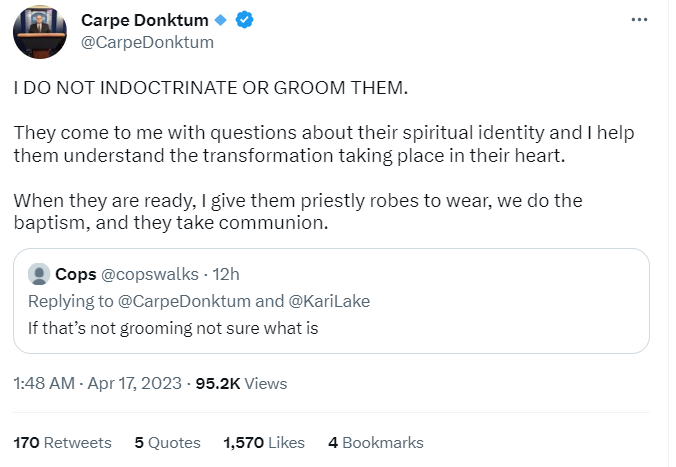Show the 1,570 Likes list
Viewport: 676px width, 467px height.
(x=263, y=442)
